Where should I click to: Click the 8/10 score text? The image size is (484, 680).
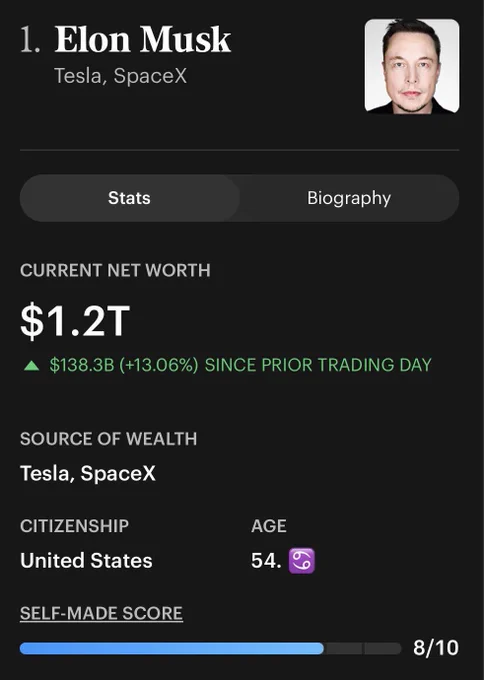pos(436,648)
